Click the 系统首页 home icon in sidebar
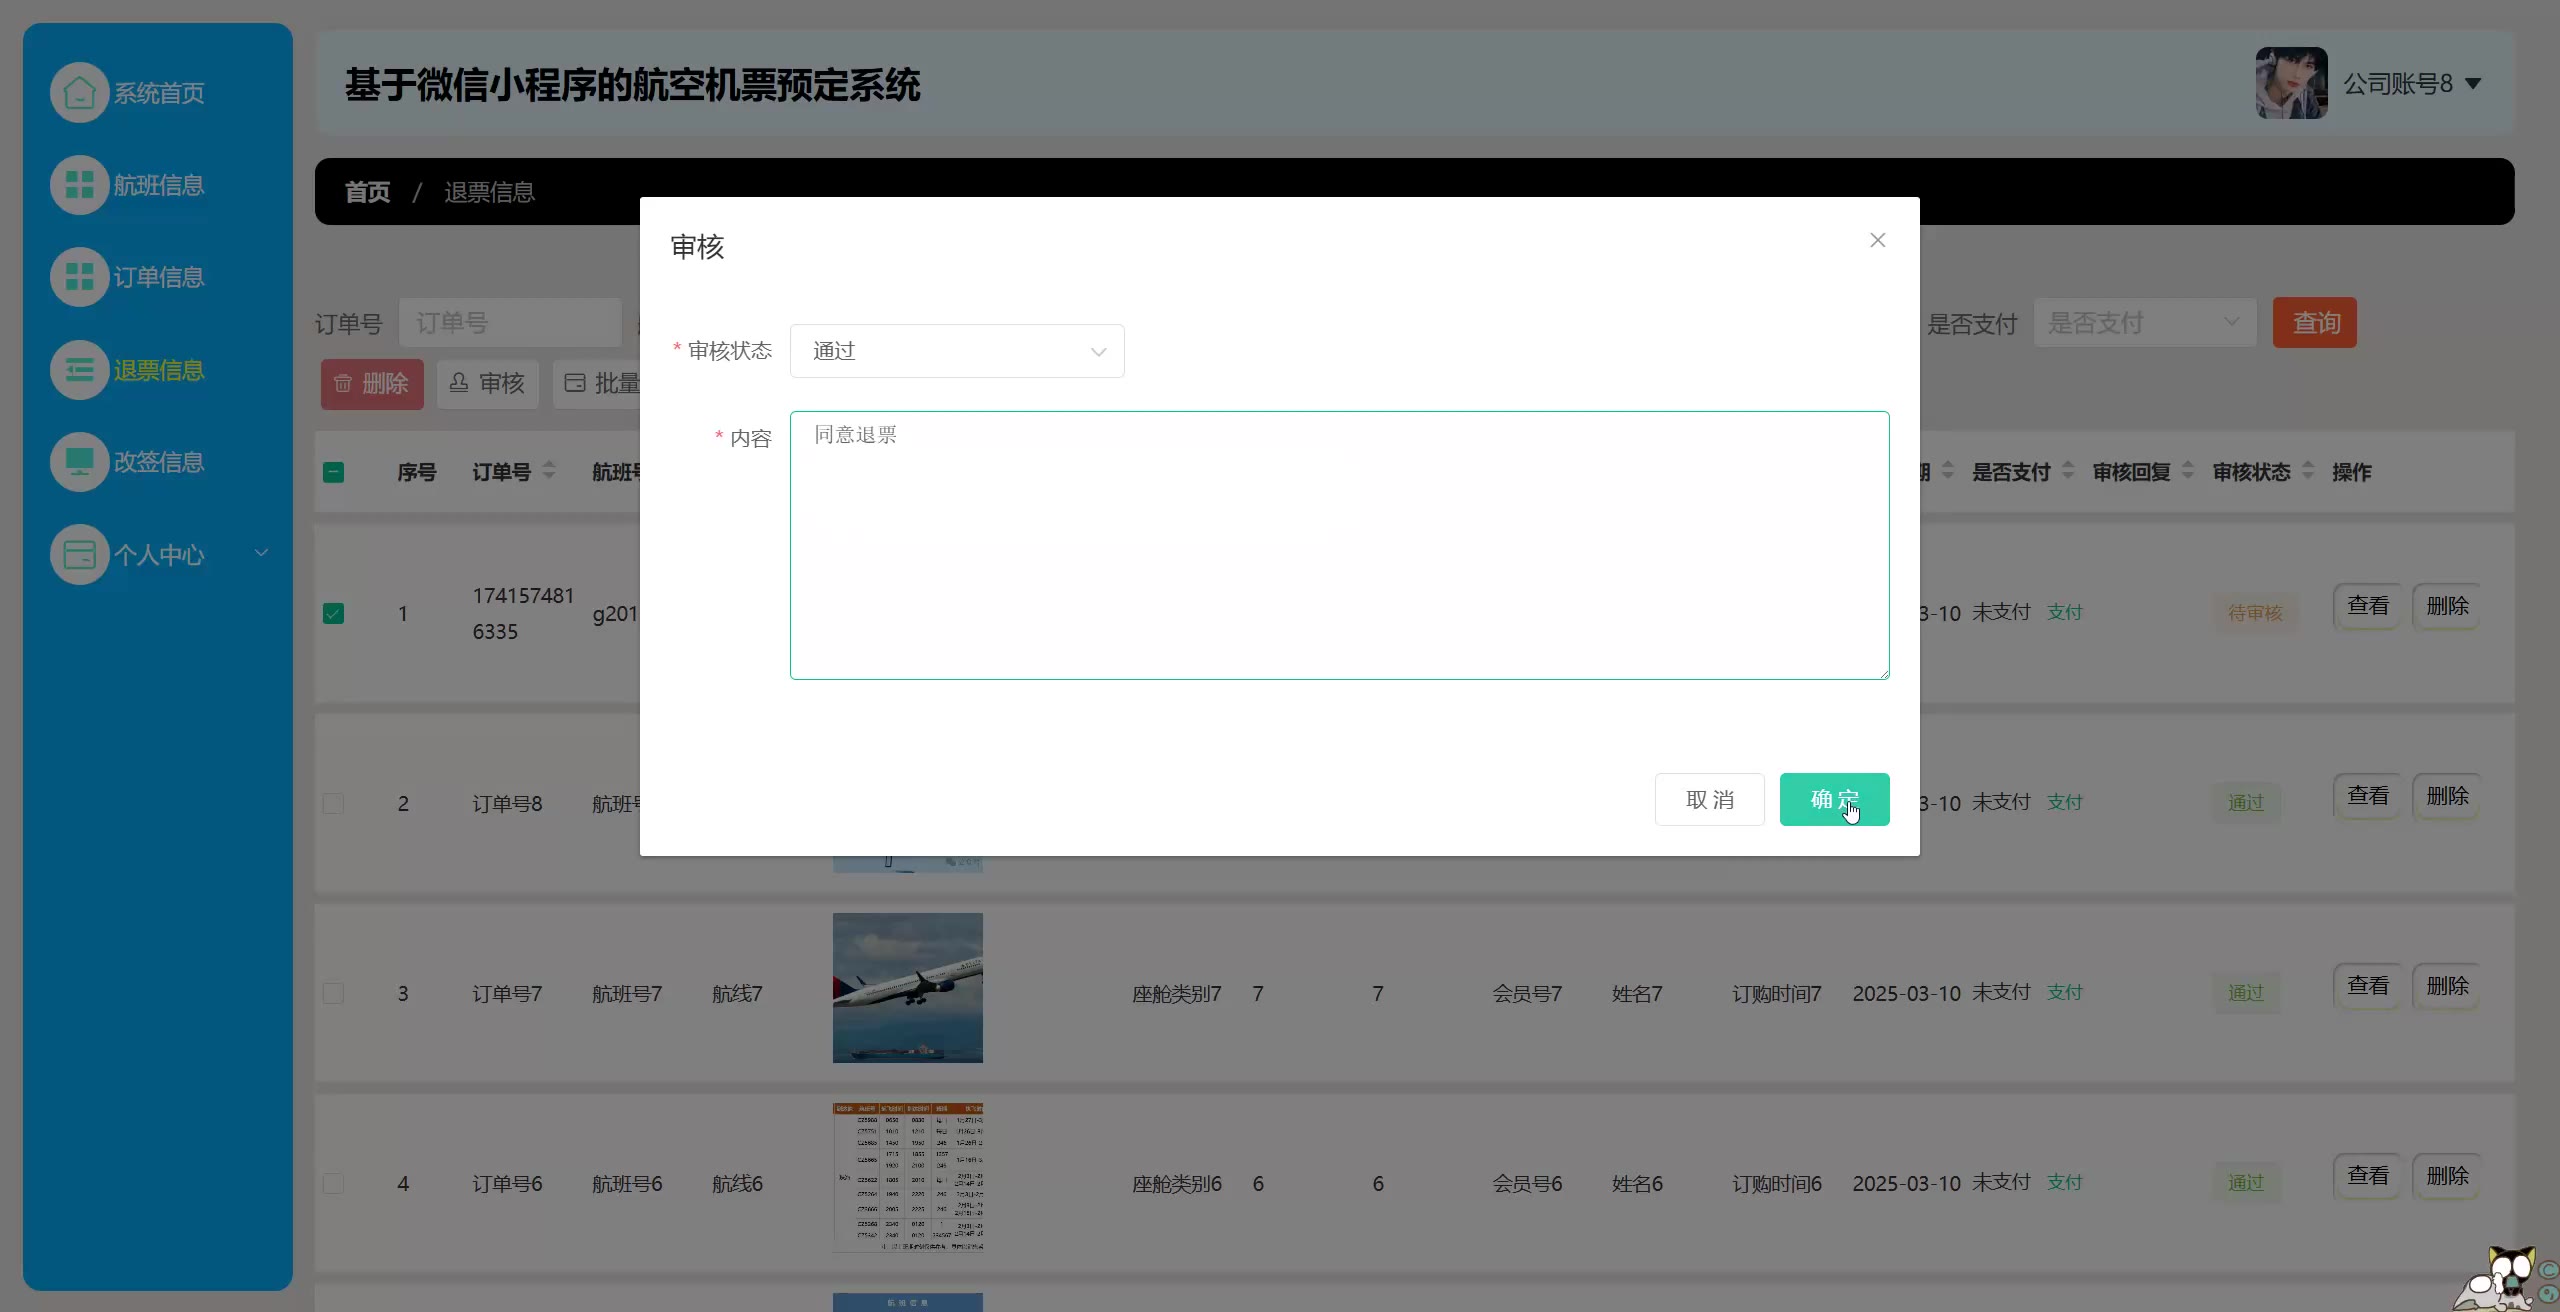Viewport: 2560px width, 1312px height. coord(79,93)
